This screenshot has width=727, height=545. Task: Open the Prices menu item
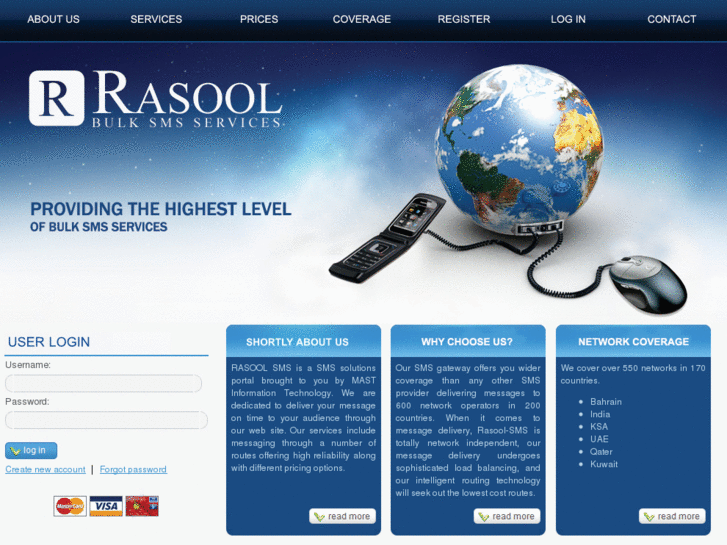[259, 19]
